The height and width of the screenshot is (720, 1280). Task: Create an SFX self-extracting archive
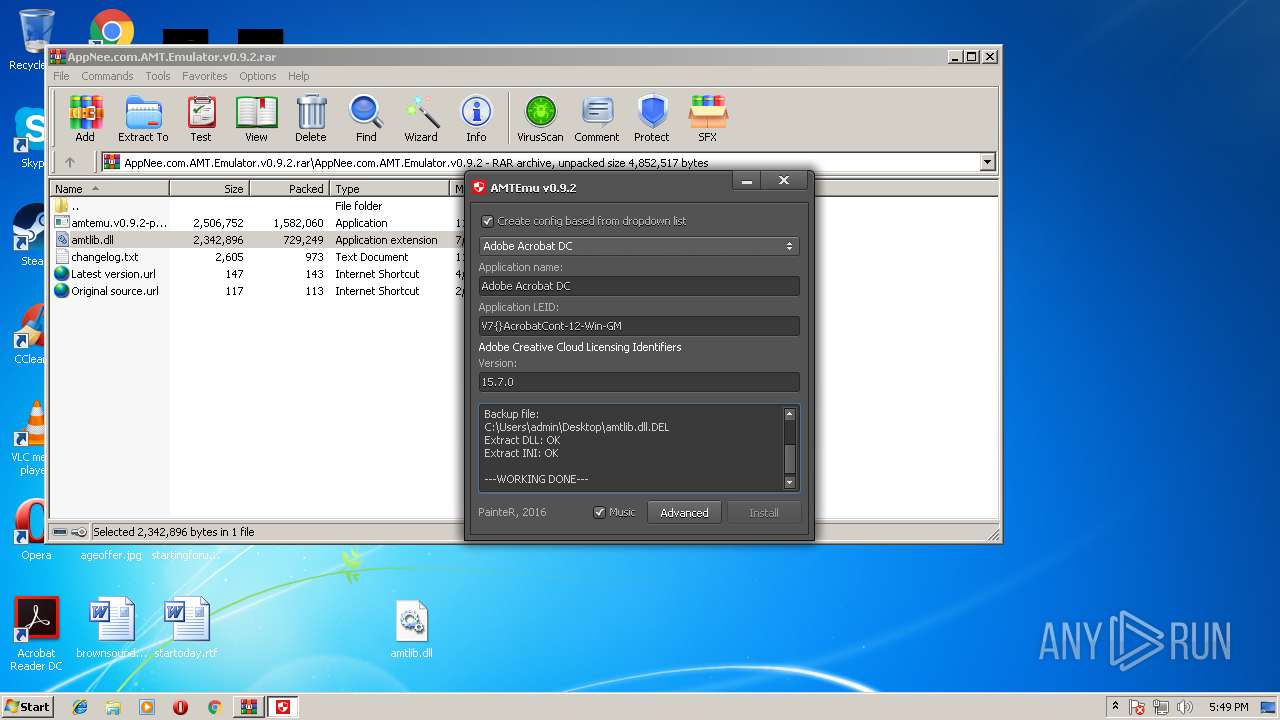point(707,119)
